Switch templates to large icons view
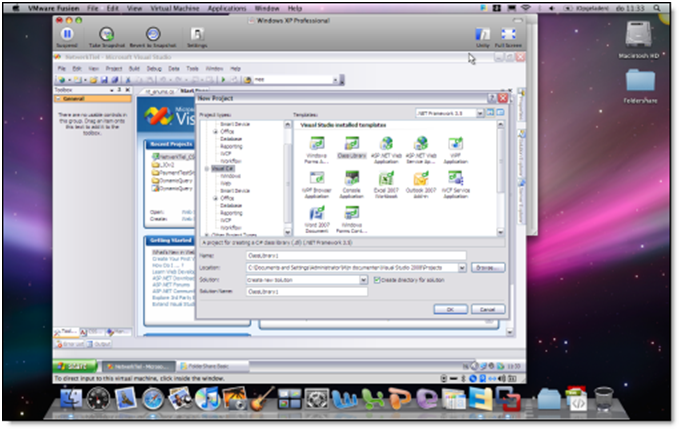Viewport: 681px width, 431px height. [490, 113]
